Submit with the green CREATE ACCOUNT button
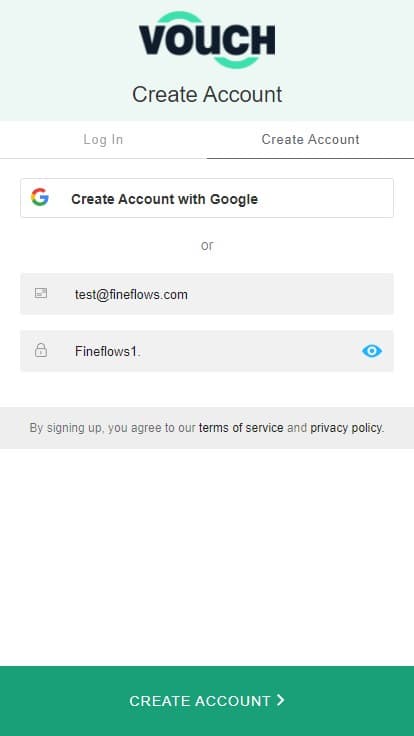Screen dimensions: 414x736 pos(207,701)
